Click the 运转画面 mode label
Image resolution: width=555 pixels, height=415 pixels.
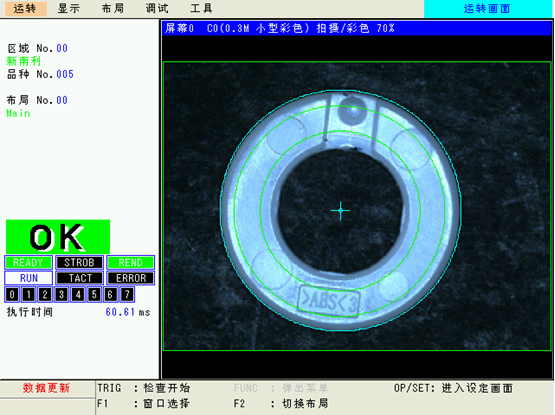click(487, 8)
